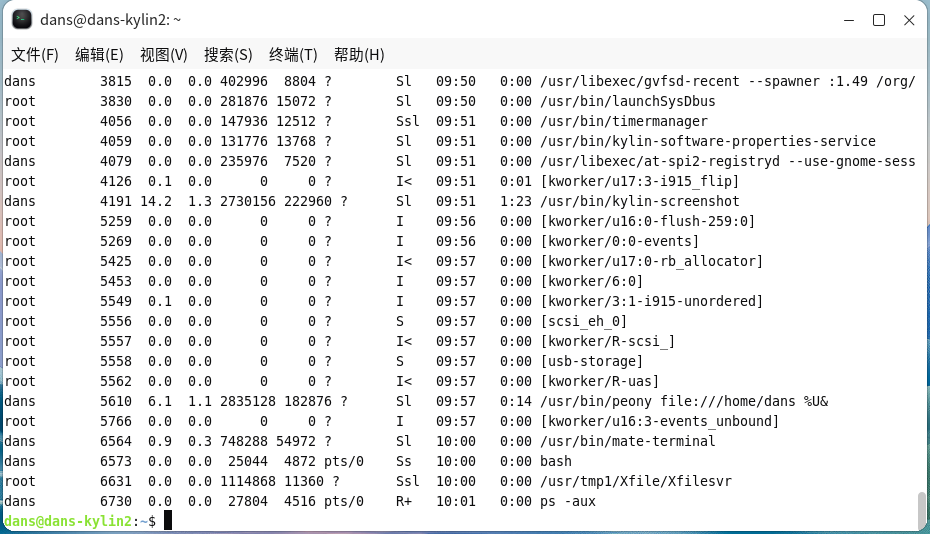Open the 编辑(E) menu
Image resolution: width=930 pixels, height=534 pixels.
click(99, 55)
